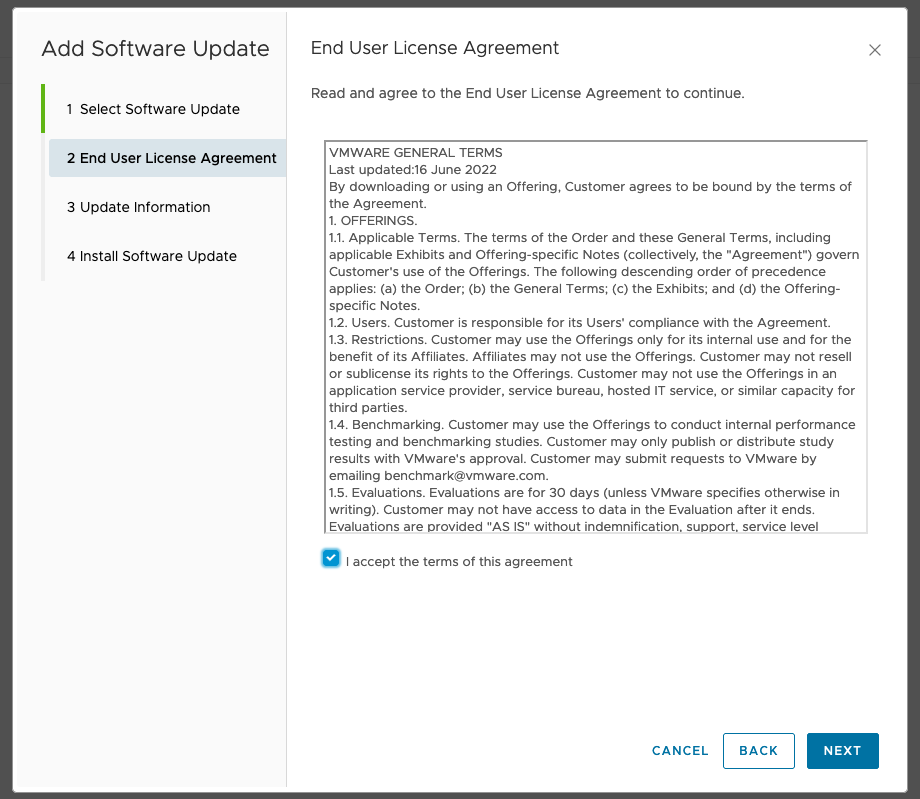Proceed to the next wizard step

[842, 750]
